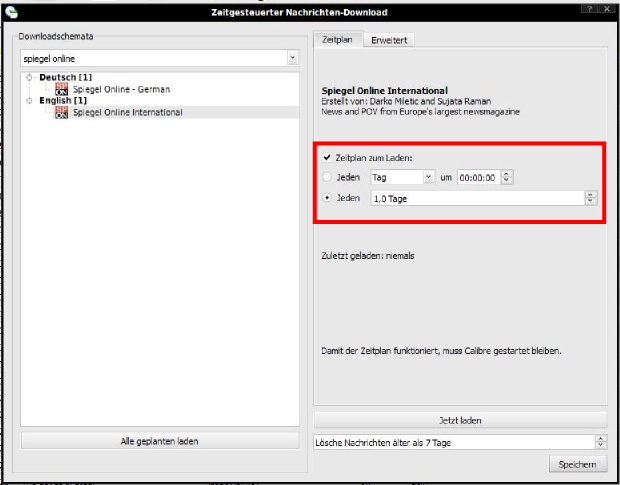Click the 'Spiegel Online International' bold heading
The width and height of the screenshot is (620, 485).
(384, 91)
